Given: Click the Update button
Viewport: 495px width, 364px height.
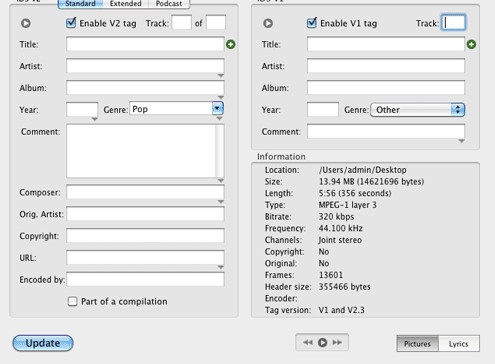Looking at the screenshot, I should [x=43, y=343].
